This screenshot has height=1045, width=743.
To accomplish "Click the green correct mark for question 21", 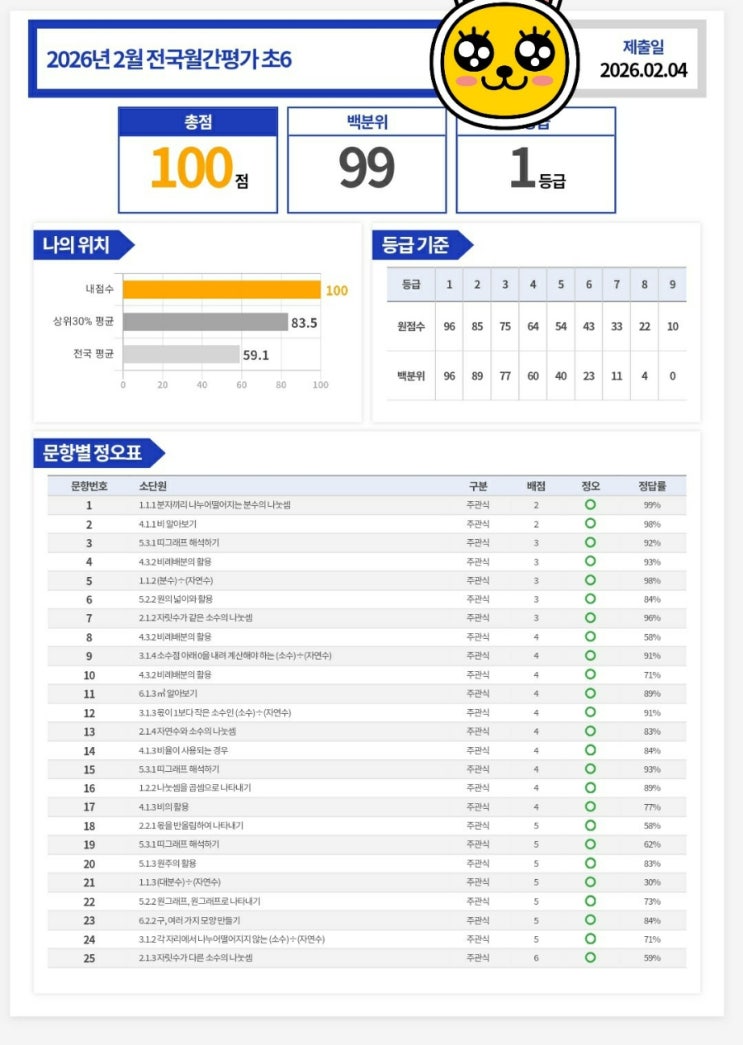I will pos(590,882).
